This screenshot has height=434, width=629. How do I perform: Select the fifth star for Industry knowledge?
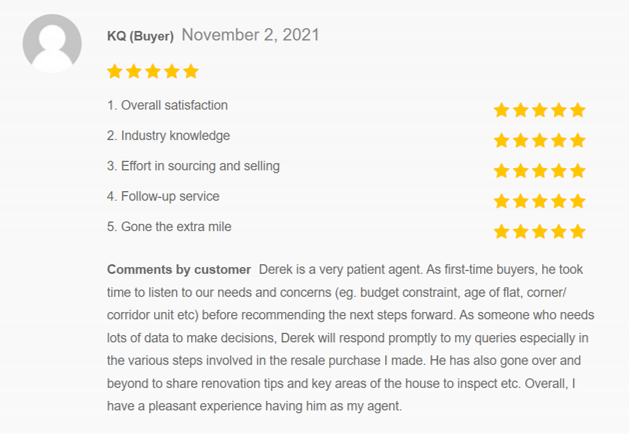coord(577,141)
